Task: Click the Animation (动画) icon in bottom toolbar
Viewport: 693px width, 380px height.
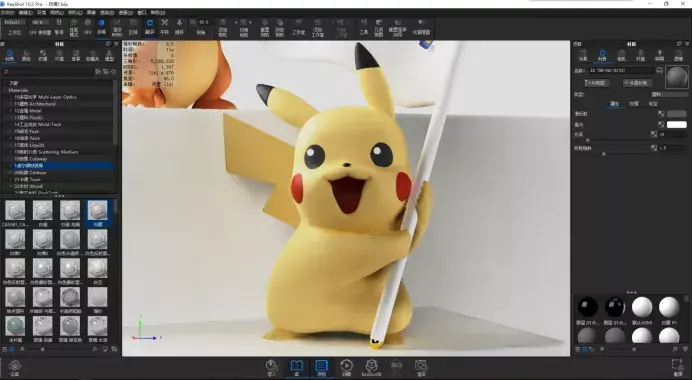Action: 346,368
